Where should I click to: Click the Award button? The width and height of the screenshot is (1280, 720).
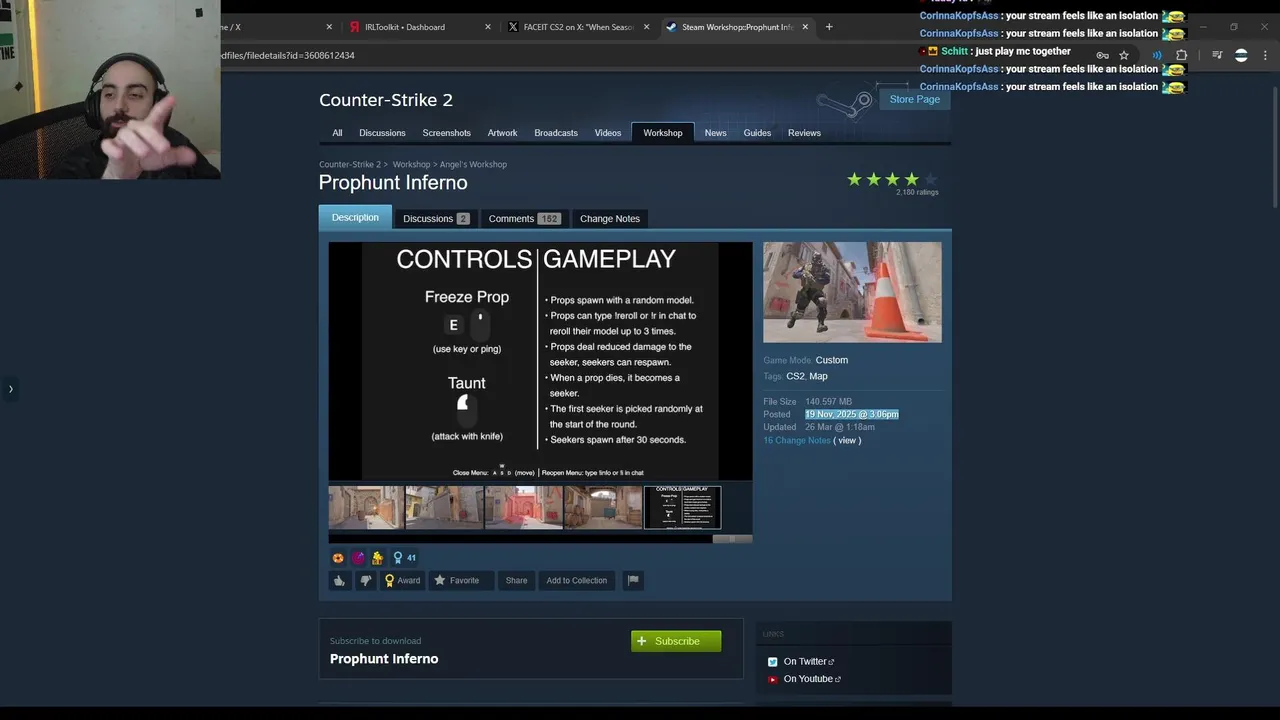click(403, 580)
